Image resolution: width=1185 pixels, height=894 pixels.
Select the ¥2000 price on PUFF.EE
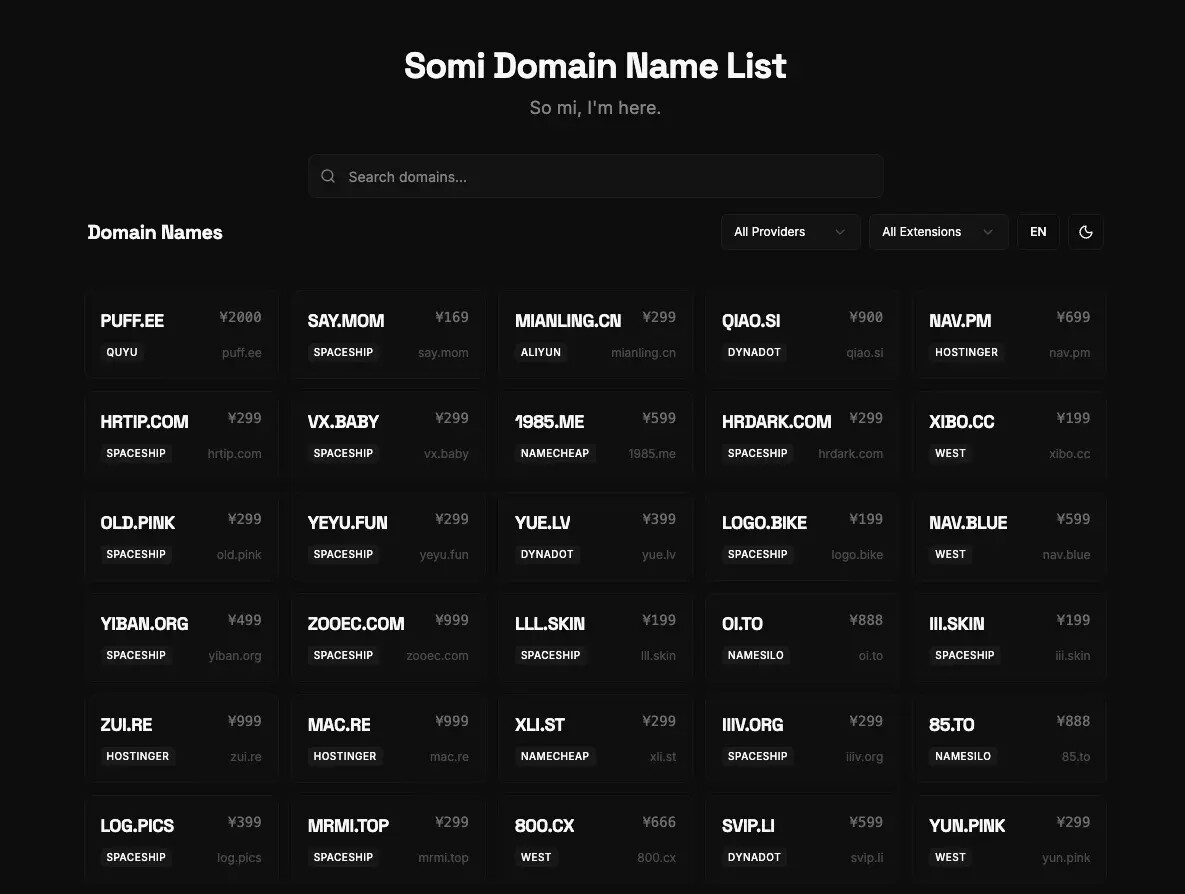point(240,318)
